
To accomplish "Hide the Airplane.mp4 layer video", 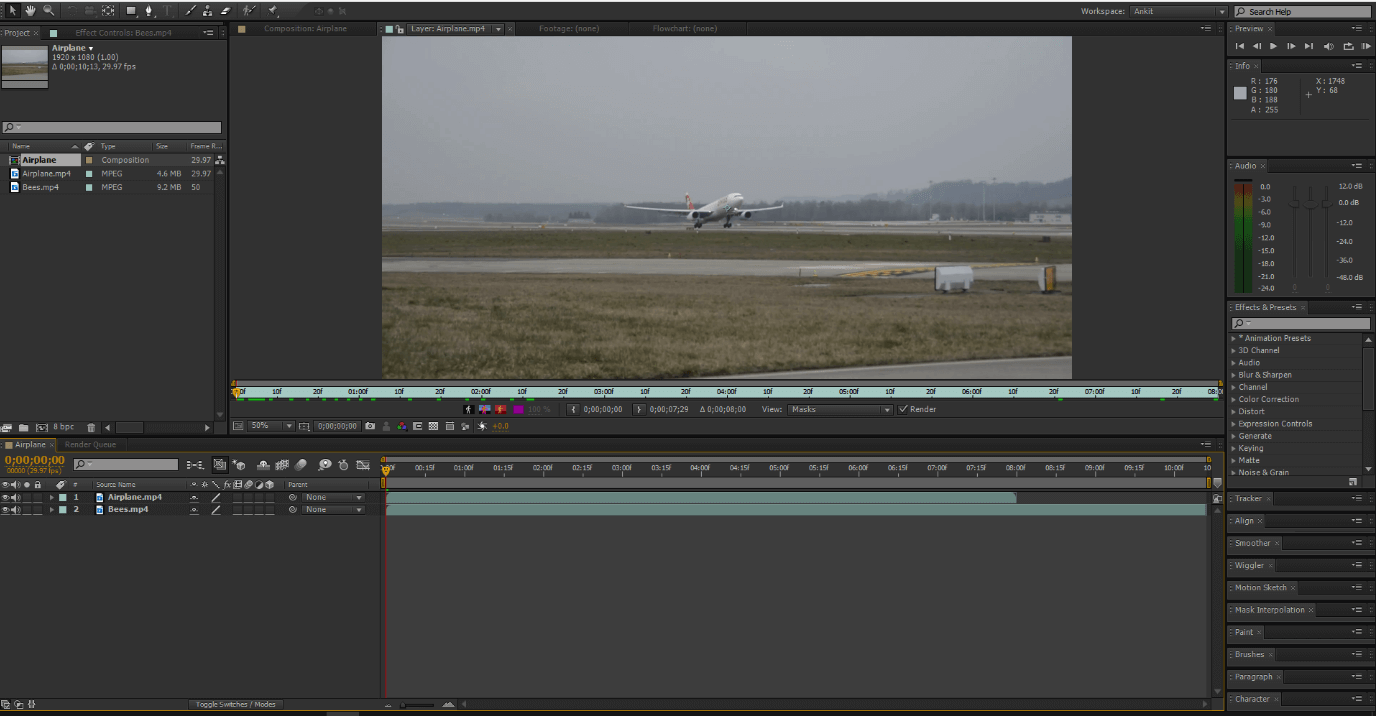I will click(5, 497).
